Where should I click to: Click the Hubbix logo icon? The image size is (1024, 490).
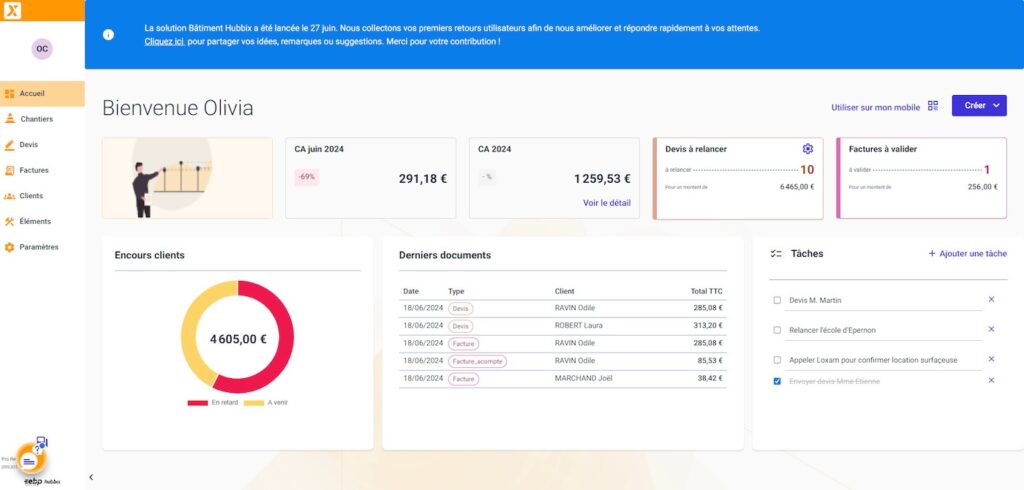[x=12, y=10]
